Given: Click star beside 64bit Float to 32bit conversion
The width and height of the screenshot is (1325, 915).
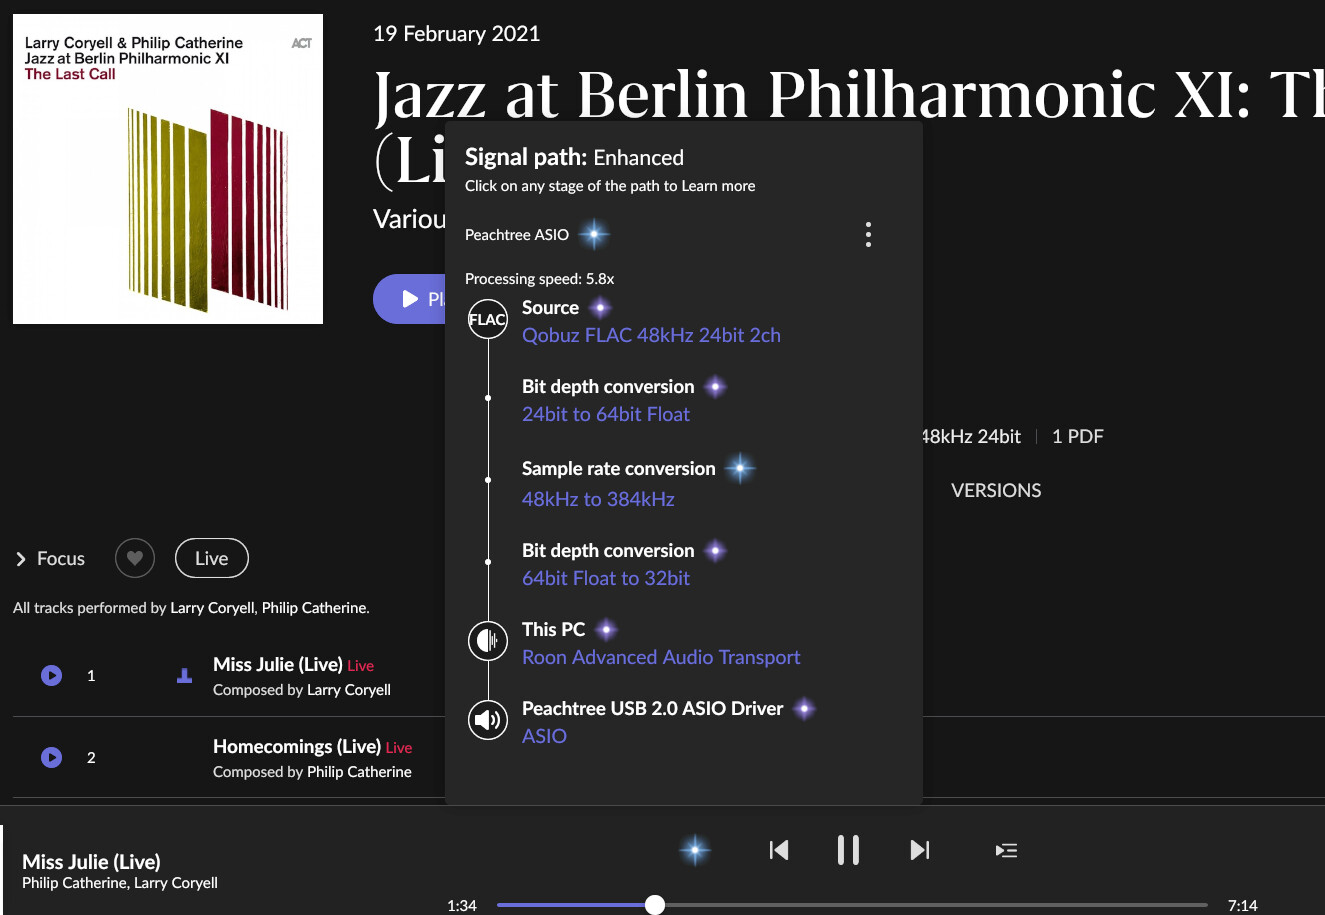Looking at the screenshot, I should point(715,551).
